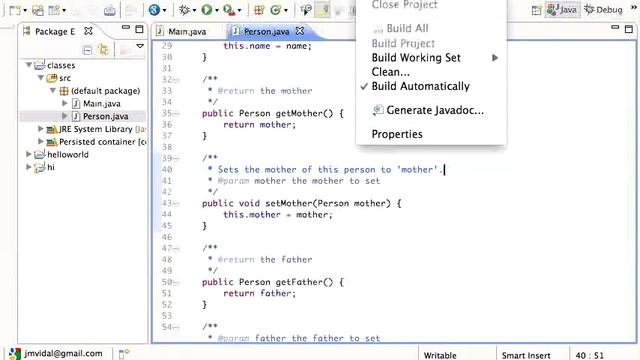Image resolution: width=640 pixels, height=360 pixels.
Task: Click the New wizard toolbar icon
Action: pos(15,10)
